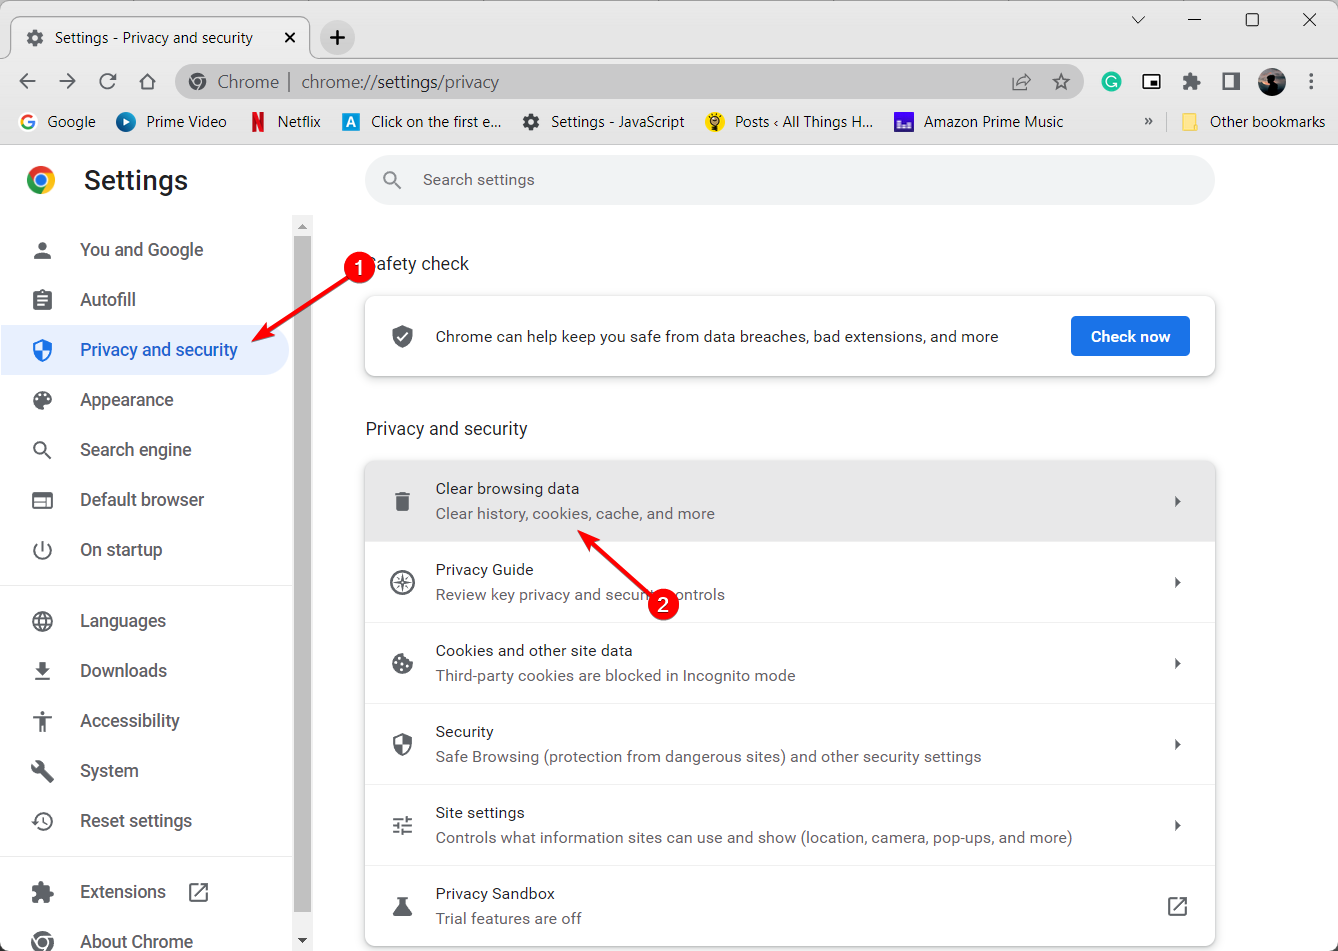Image resolution: width=1338 pixels, height=951 pixels.
Task: Open the Privacy Sandbox external link
Action: point(1177,906)
